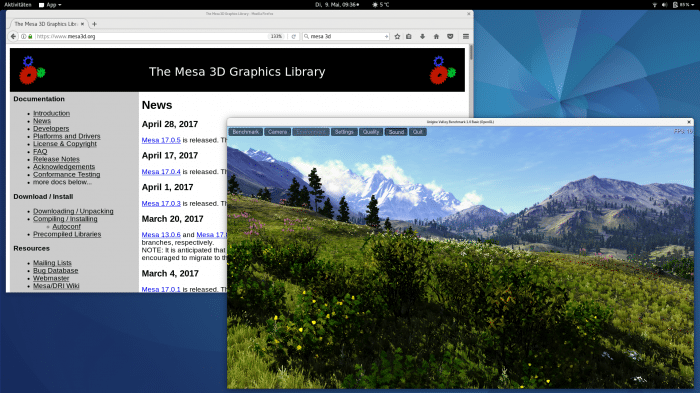Open License & Copyright link
The width and height of the screenshot is (700, 393).
[65, 144]
